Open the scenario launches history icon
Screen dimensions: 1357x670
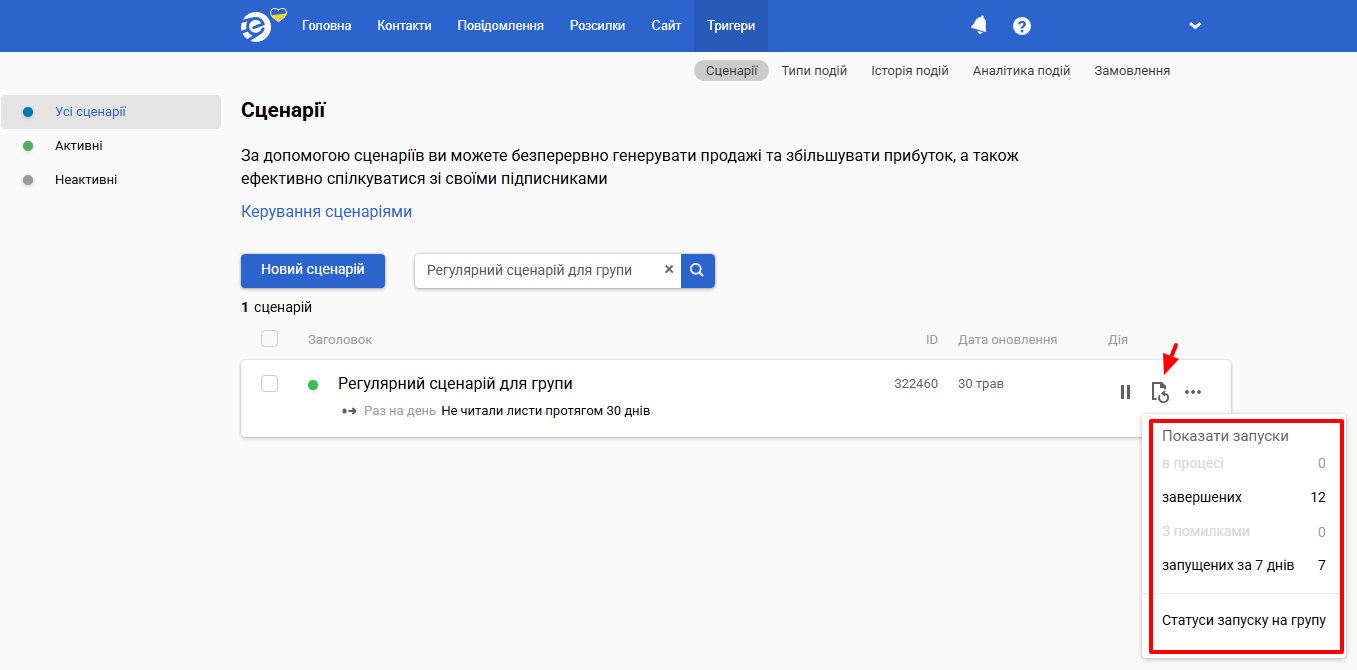[1159, 392]
